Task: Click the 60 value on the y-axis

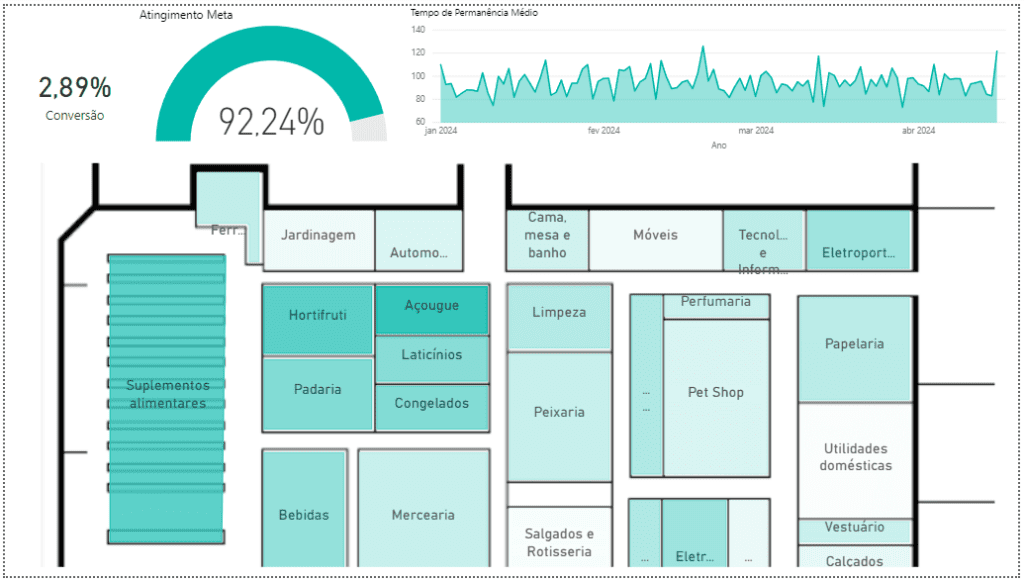Action: (x=421, y=122)
